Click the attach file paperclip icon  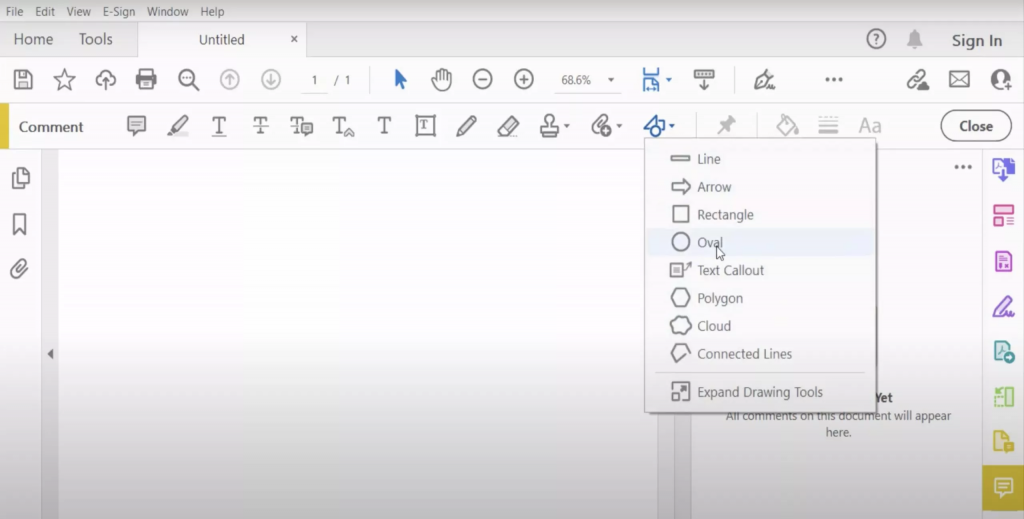click(601, 125)
